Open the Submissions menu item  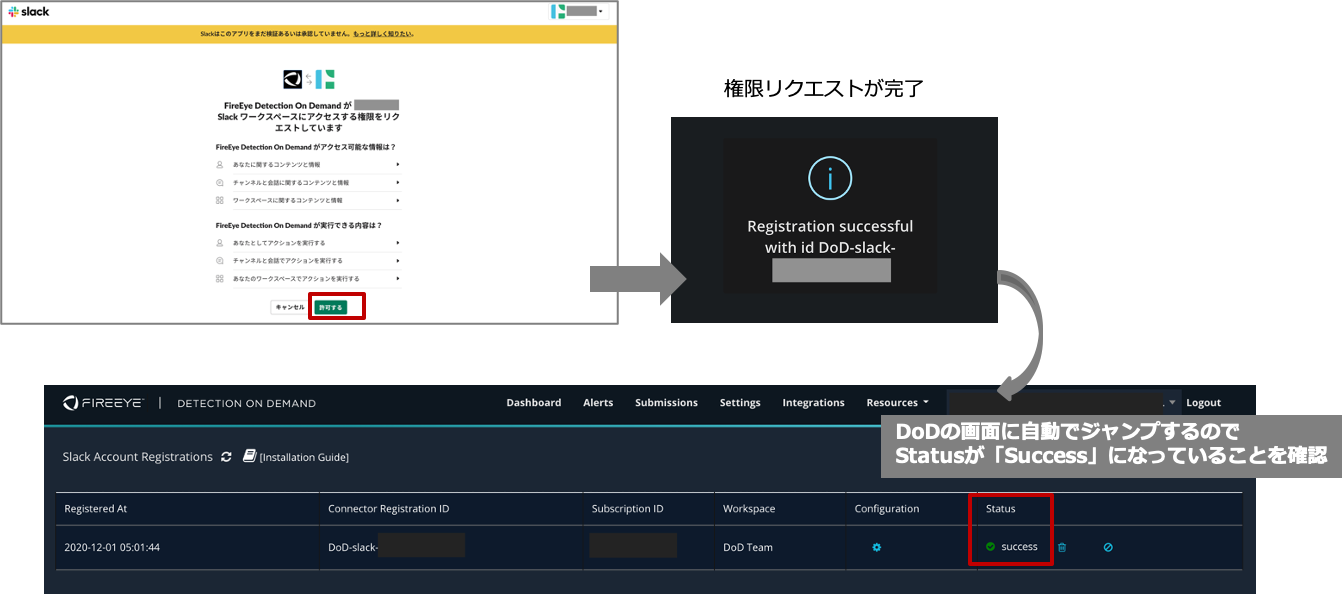tap(666, 403)
